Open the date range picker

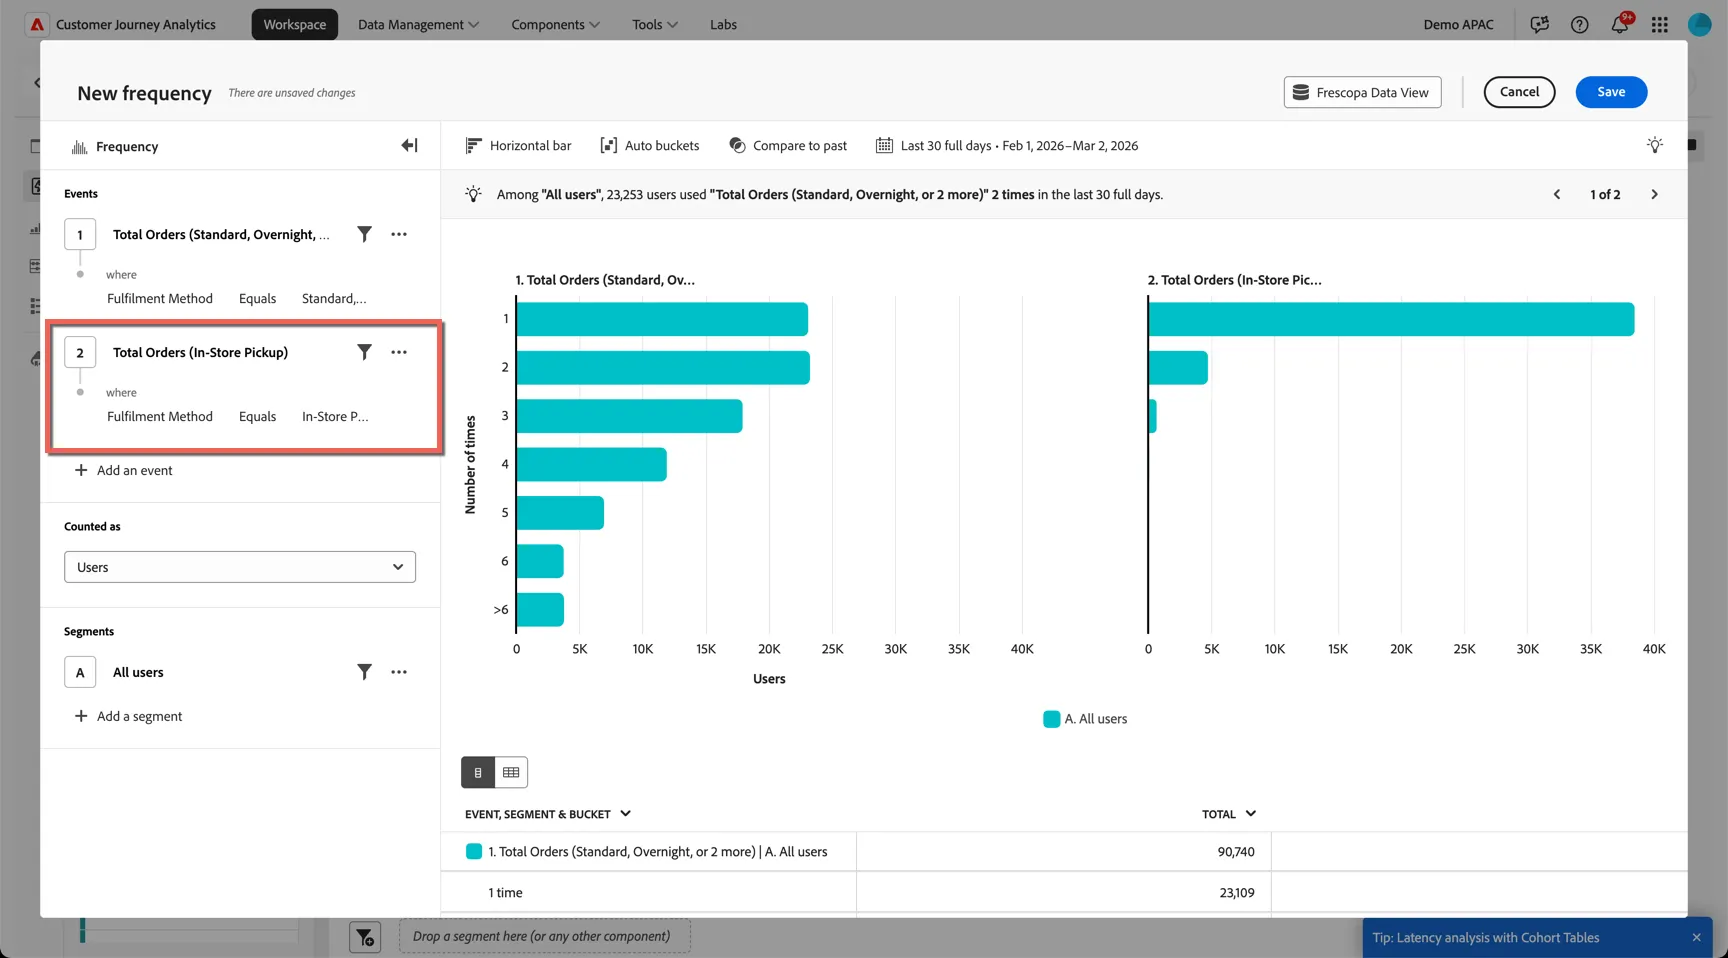click(1007, 145)
